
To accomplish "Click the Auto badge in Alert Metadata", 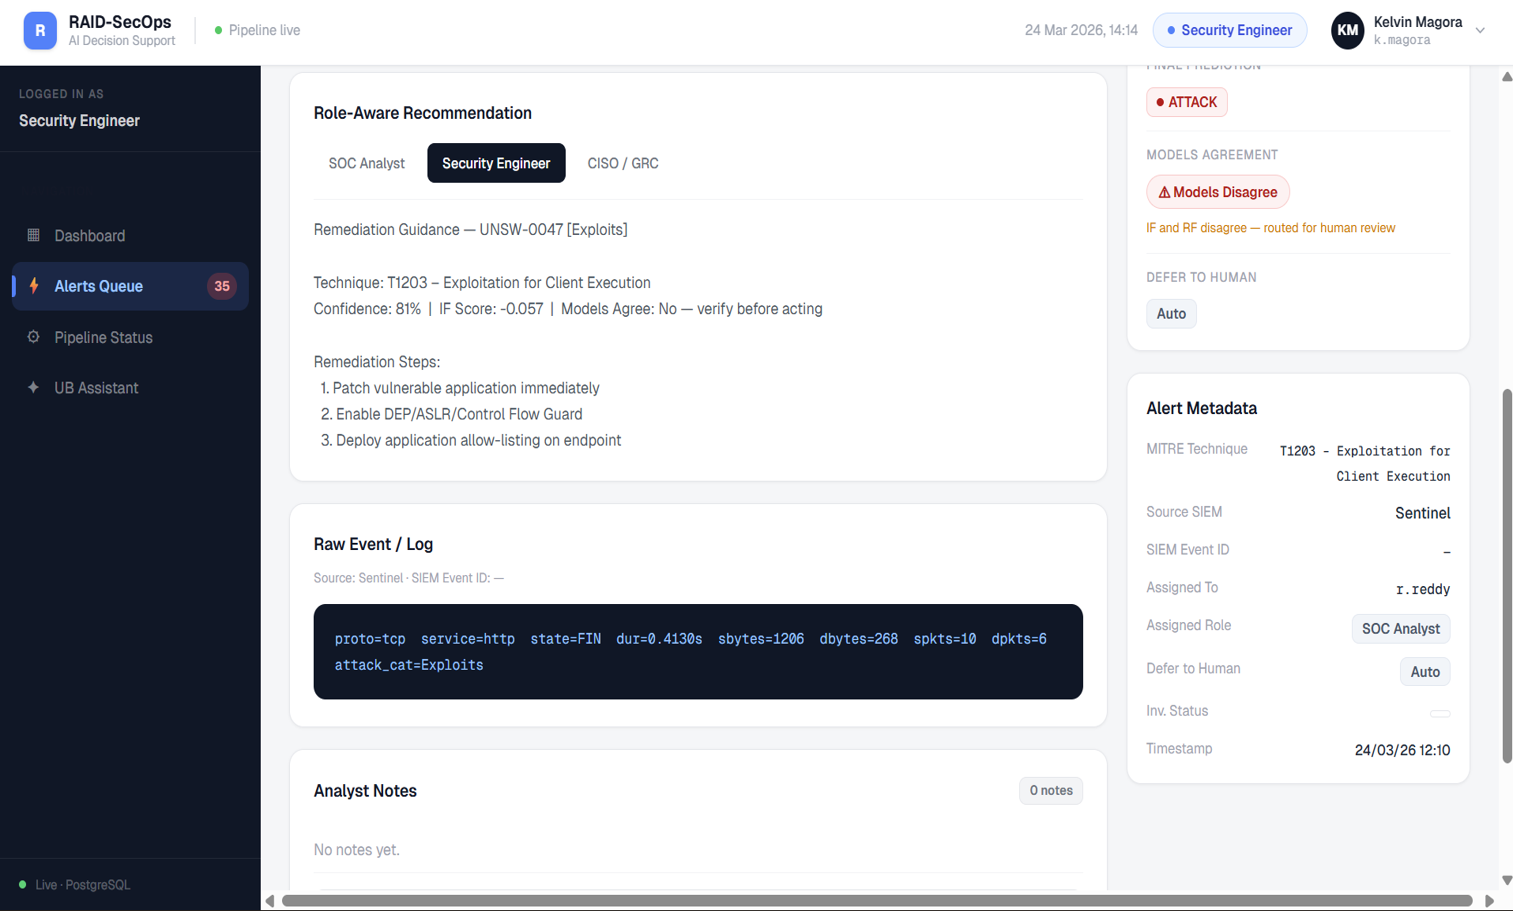I will (1425, 672).
